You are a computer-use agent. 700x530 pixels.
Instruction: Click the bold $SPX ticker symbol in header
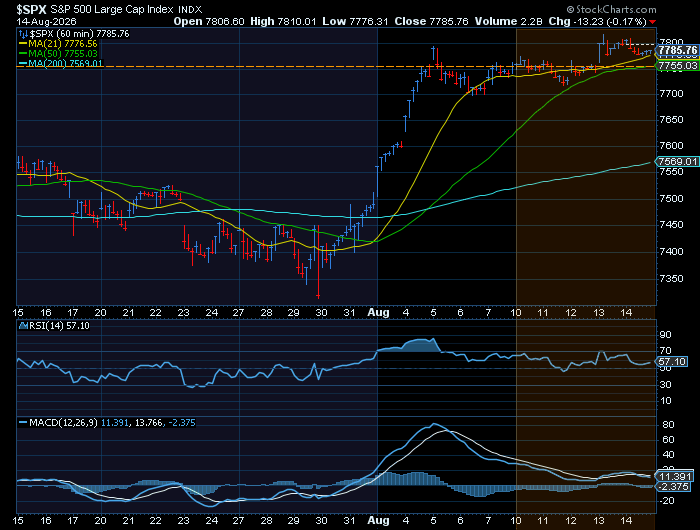(x=32, y=9)
